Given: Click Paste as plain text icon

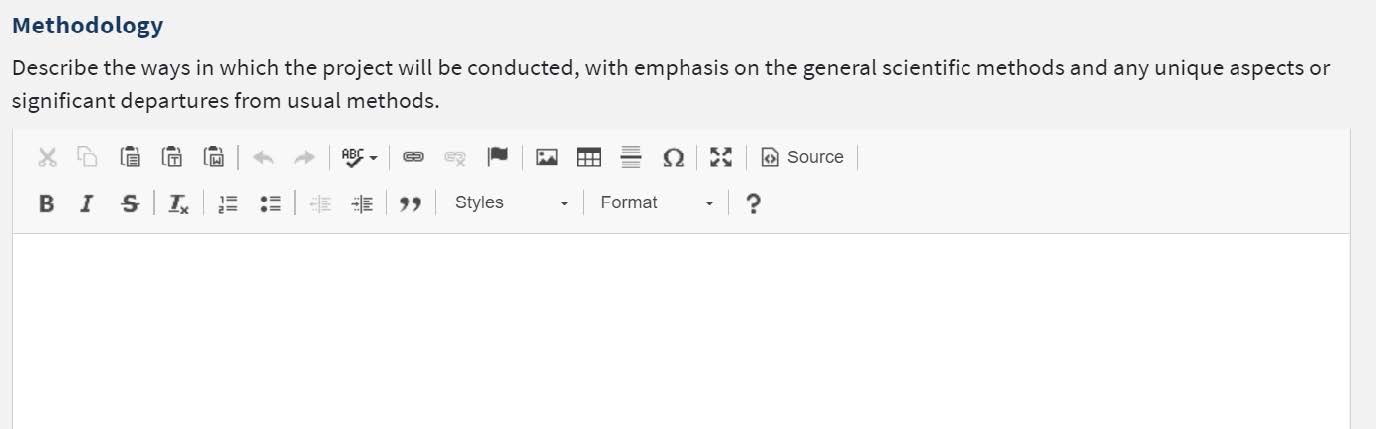Looking at the screenshot, I should (172, 157).
